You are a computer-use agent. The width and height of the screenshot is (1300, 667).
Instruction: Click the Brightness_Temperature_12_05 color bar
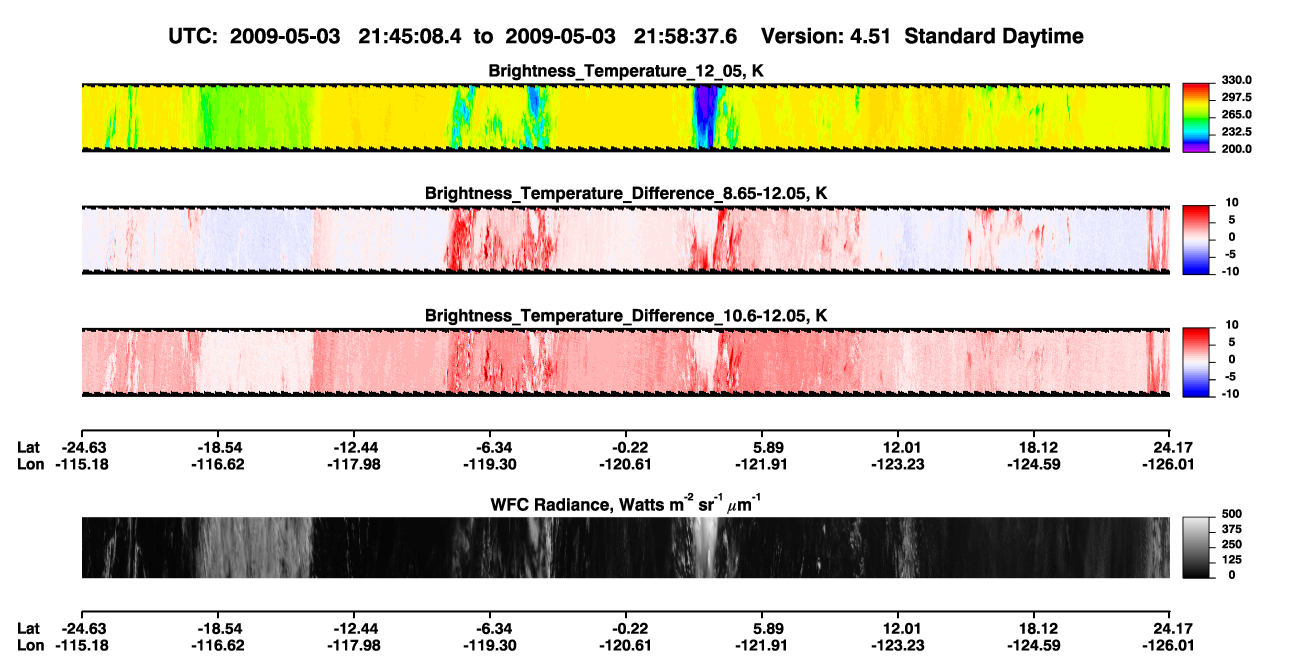click(x=1196, y=116)
